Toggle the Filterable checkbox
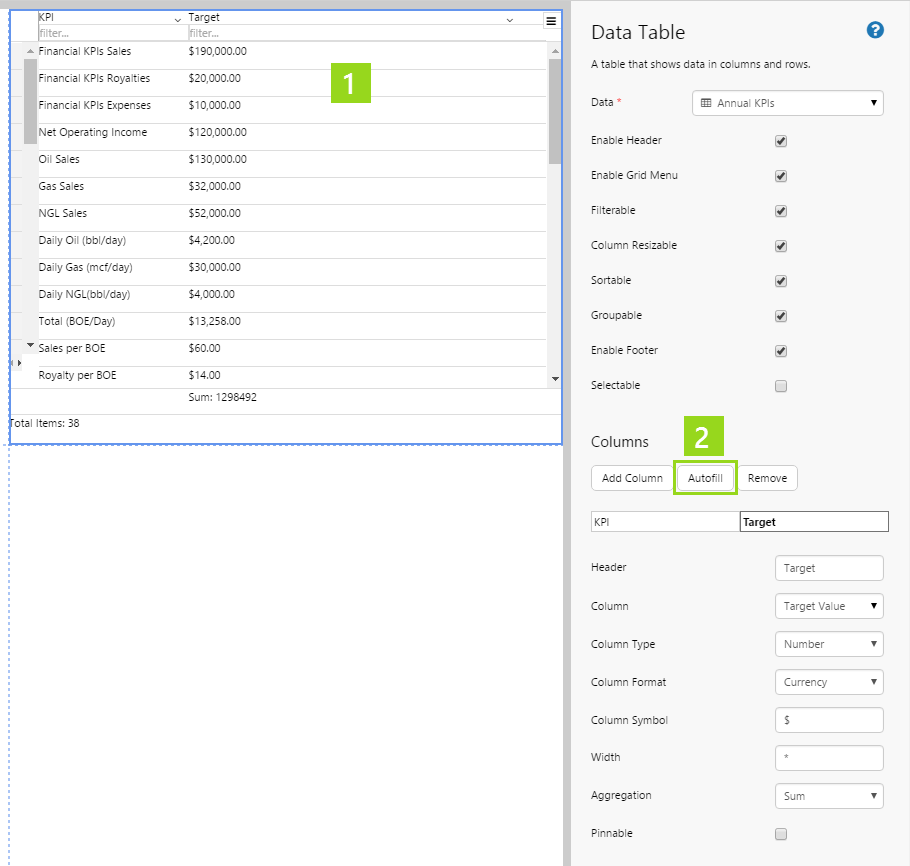Screen dimensions: 910x866 tap(781, 211)
